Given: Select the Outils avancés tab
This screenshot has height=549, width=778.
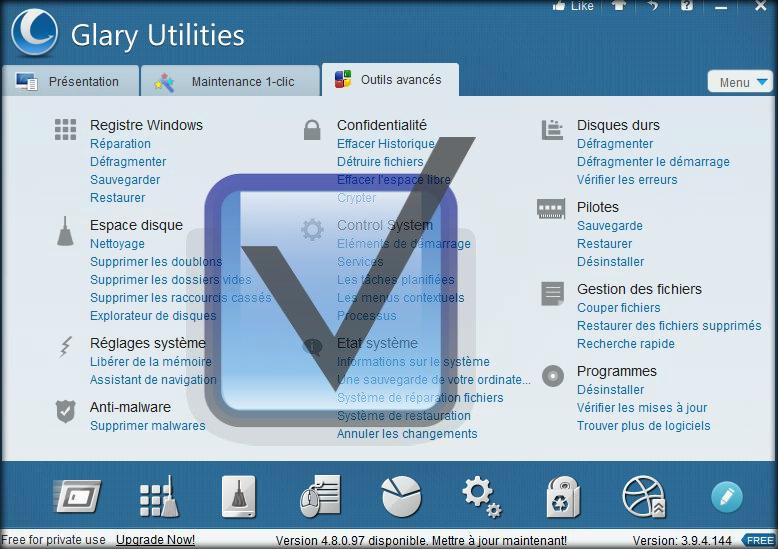Looking at the screenshot, I should tap(390, 79).
